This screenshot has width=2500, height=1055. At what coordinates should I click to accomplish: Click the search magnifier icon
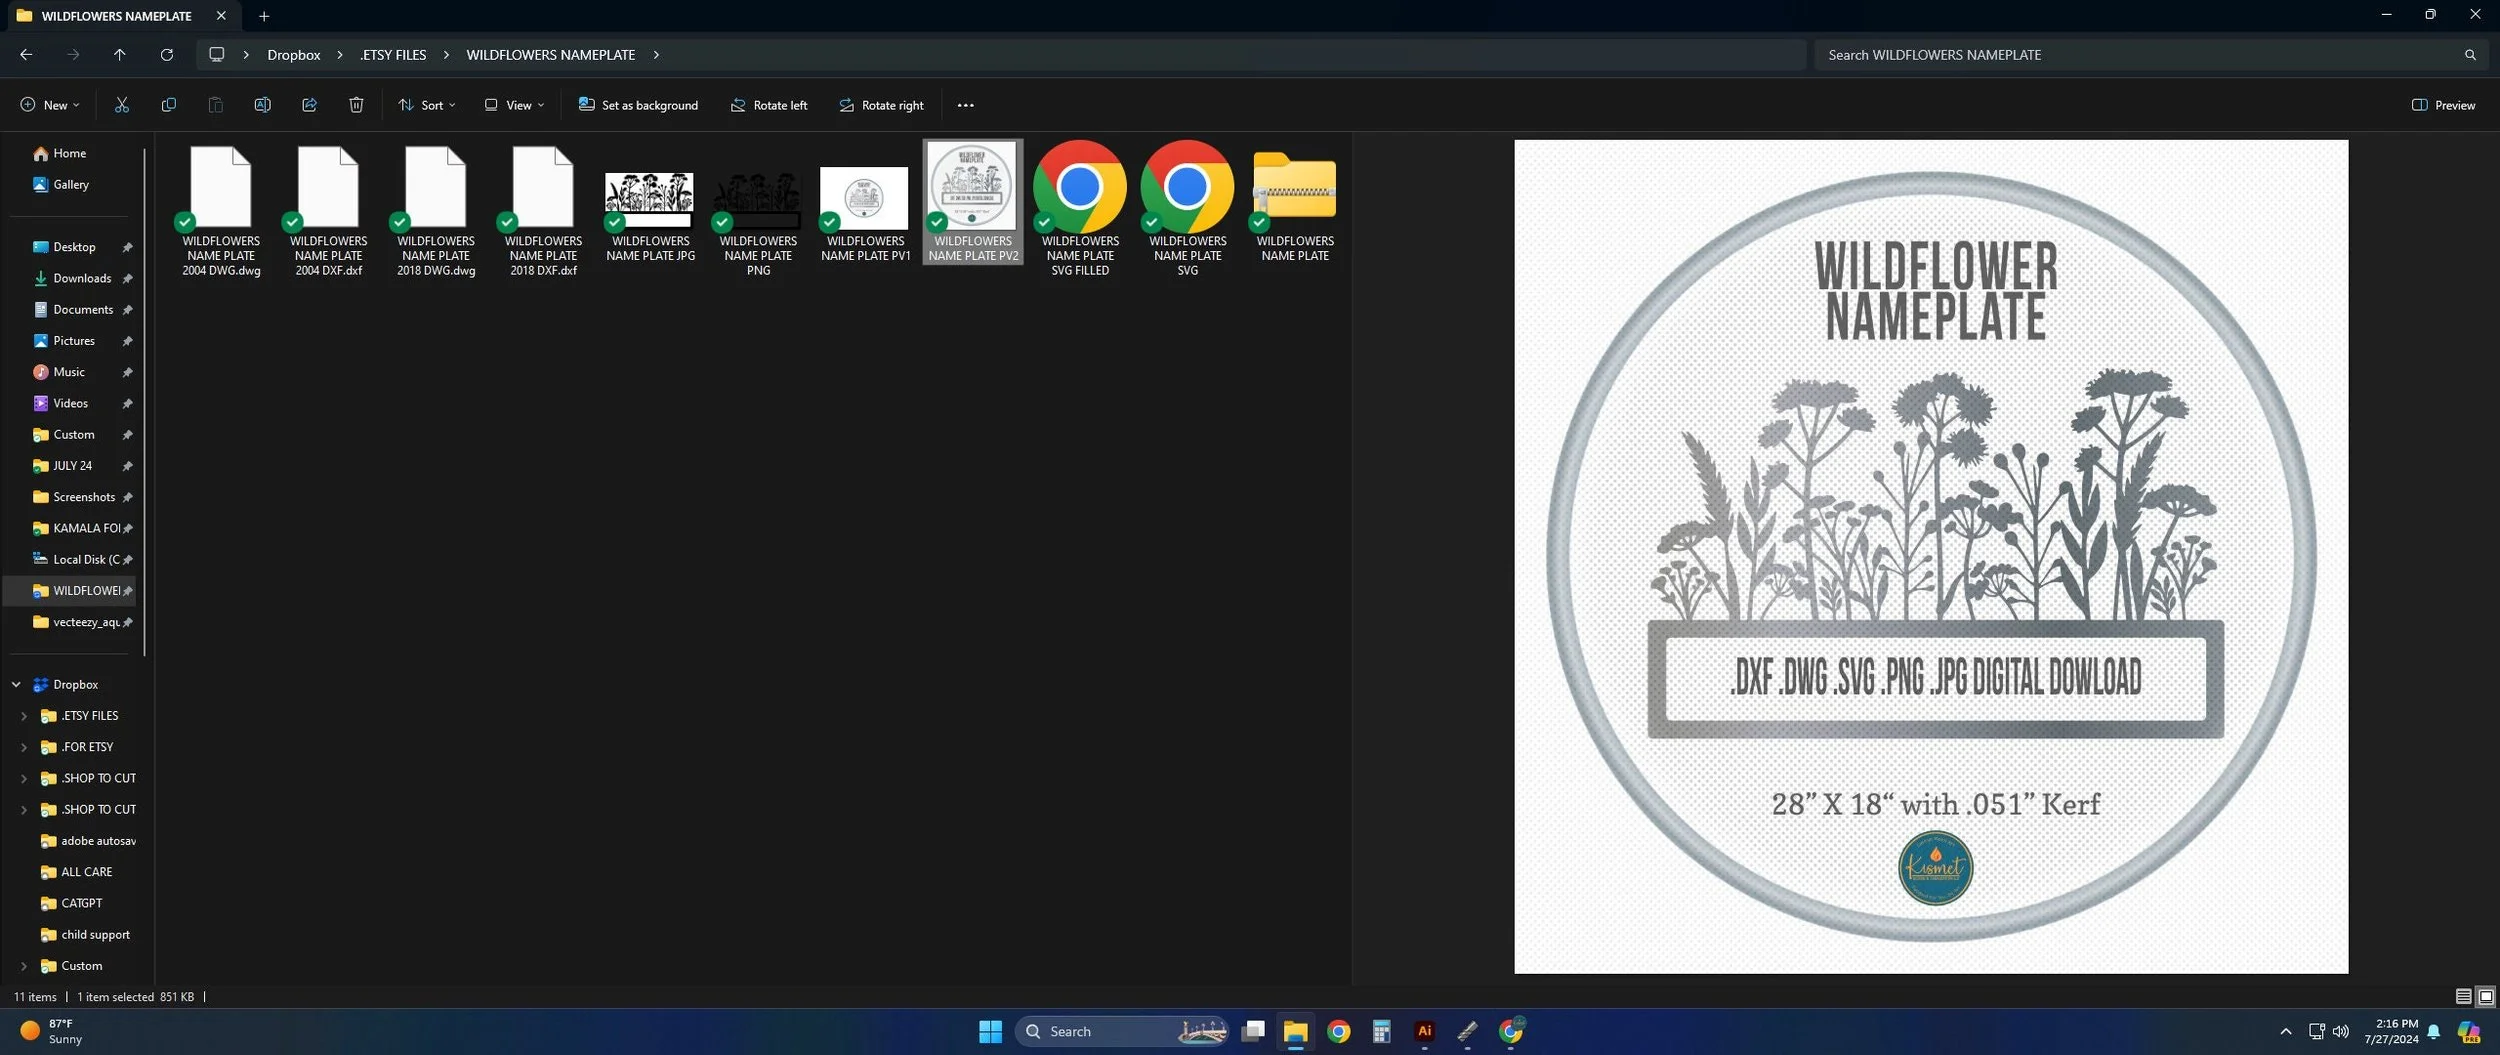[x=2469, y=55]
